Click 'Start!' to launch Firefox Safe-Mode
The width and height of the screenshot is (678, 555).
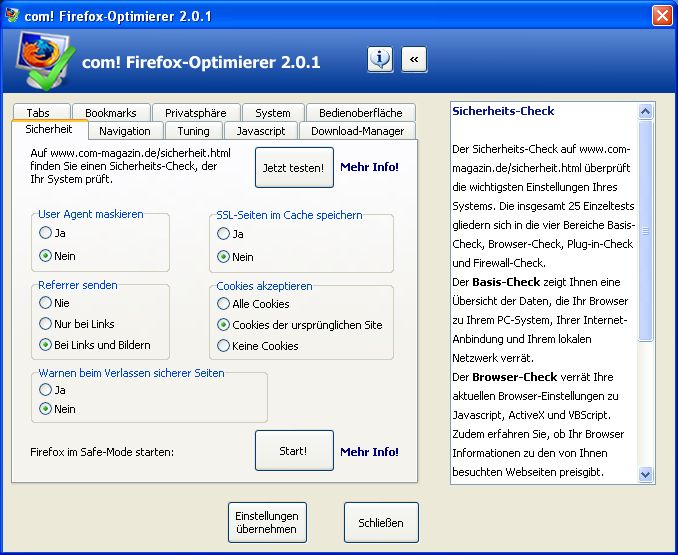point(293,451)
